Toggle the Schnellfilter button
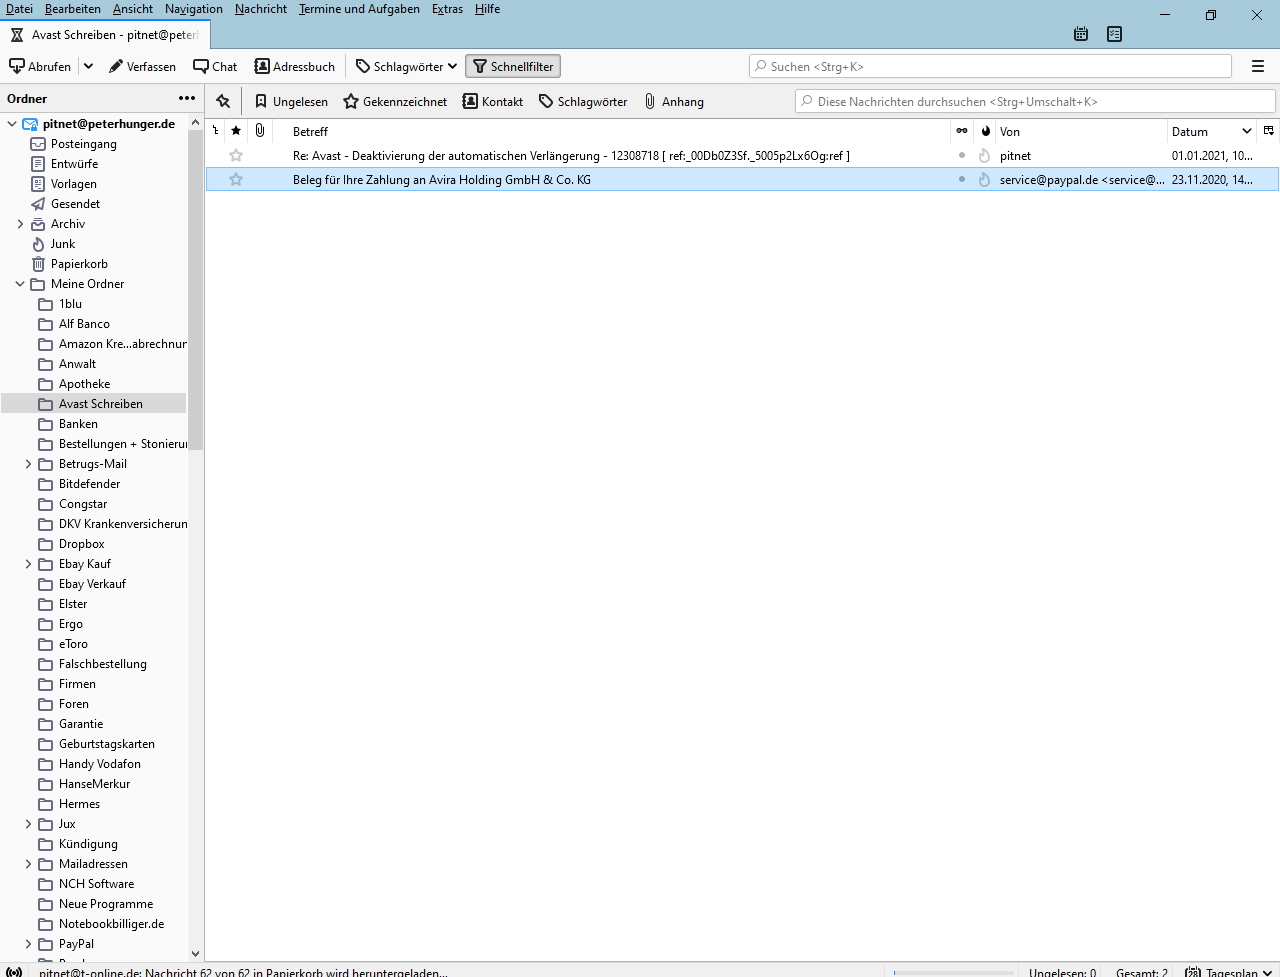Screen dimensions: 1280x977 click(x=513, y=66)
